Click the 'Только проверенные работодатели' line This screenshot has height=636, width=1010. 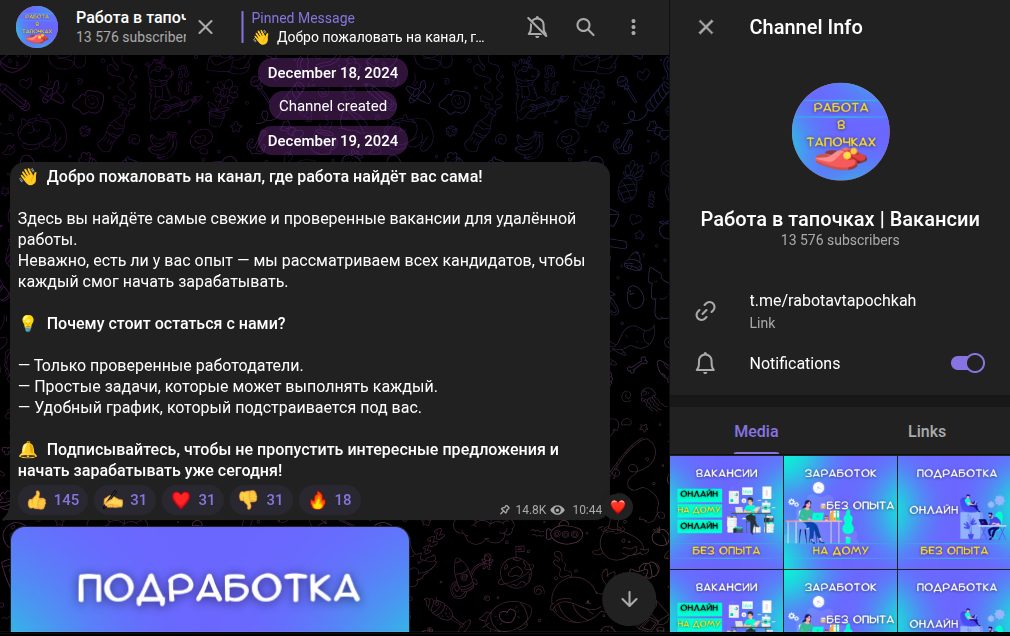(x=160, y=365)
